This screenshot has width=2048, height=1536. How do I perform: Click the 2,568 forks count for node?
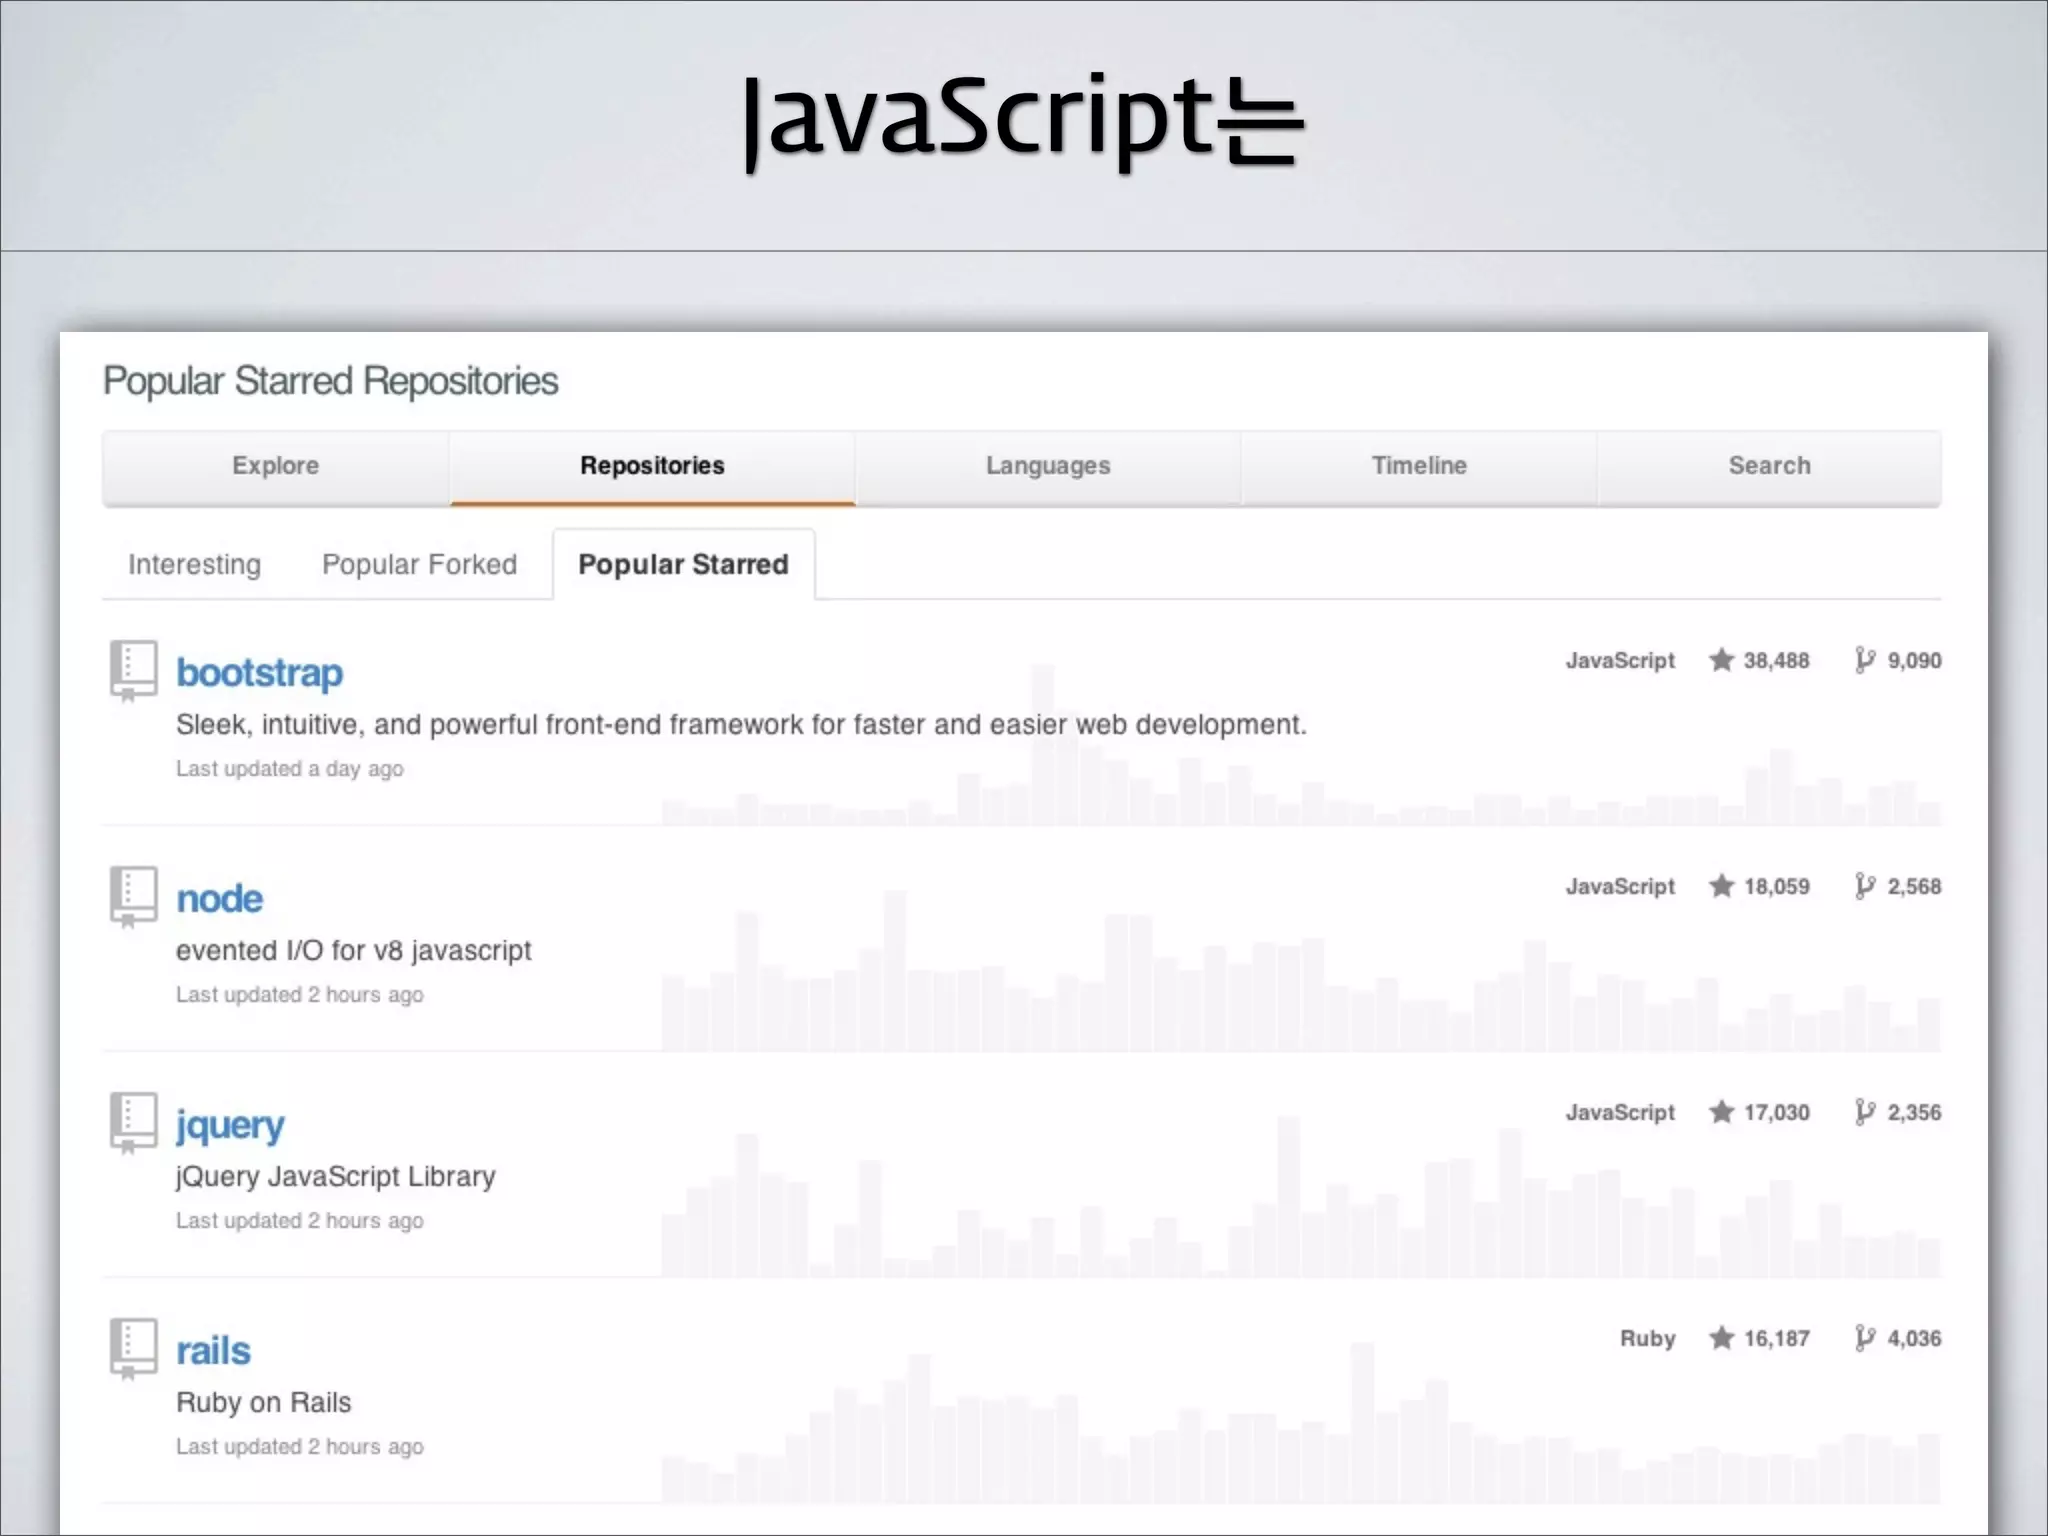[x=1914, y=887]
